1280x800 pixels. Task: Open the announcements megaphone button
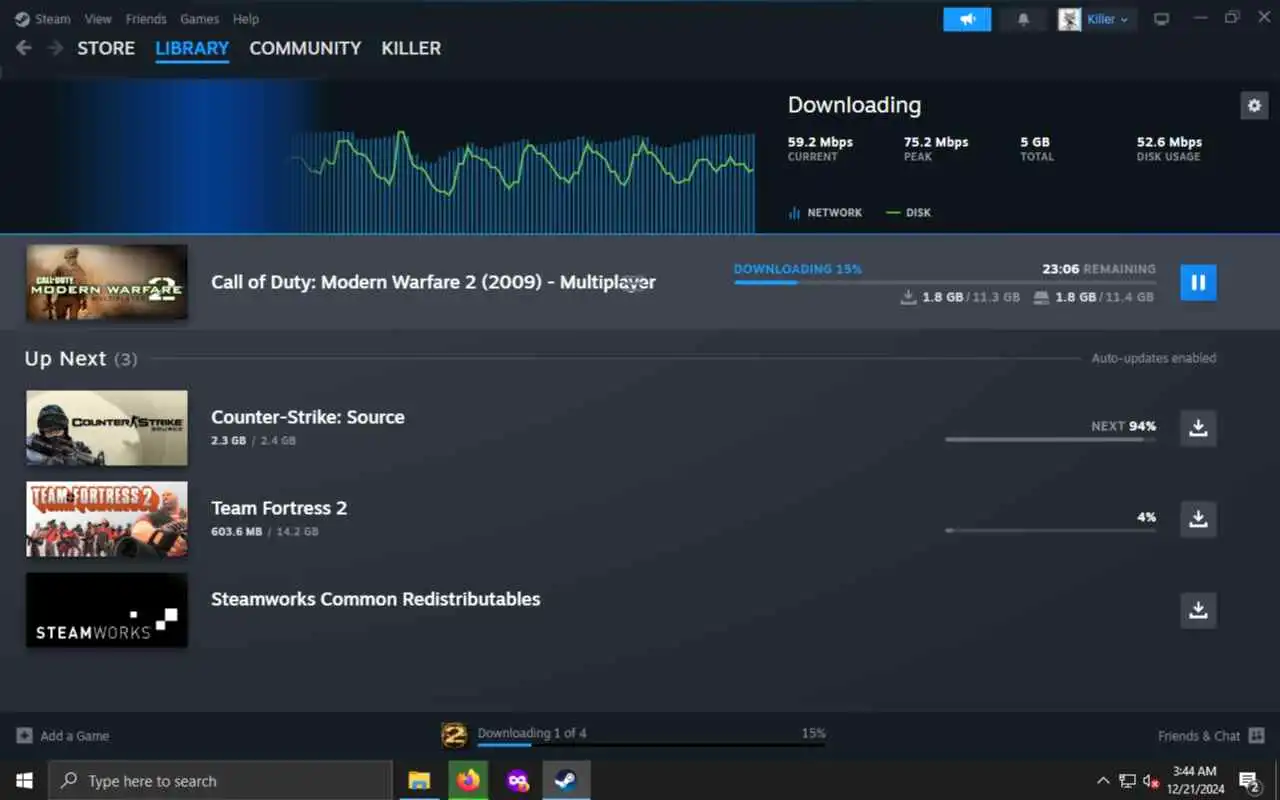pyautogui.click(x=967, y=19)
